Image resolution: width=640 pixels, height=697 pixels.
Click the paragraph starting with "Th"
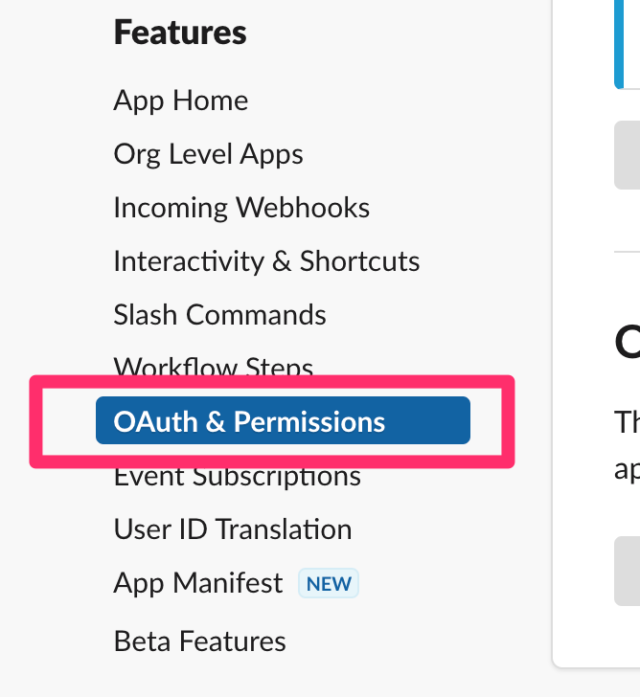click(627, 445)
